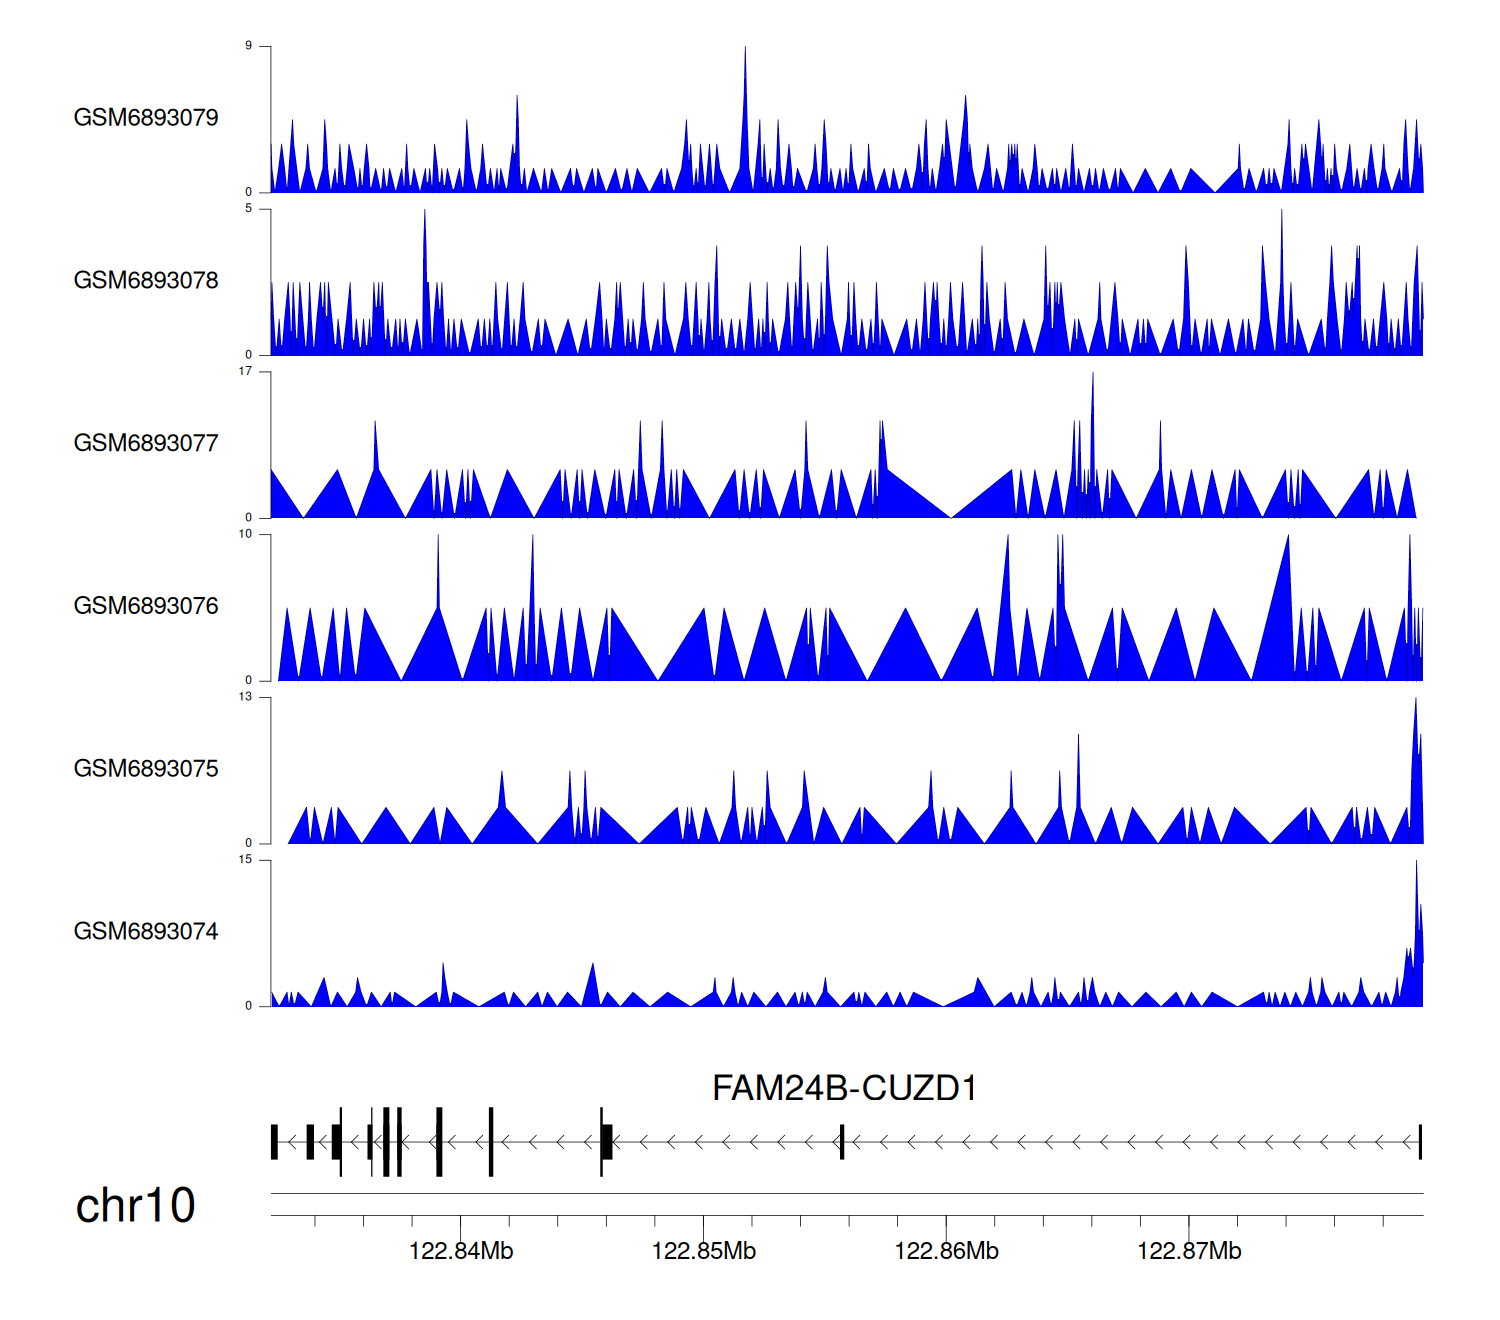Image resolution: width=1500 pixels, height=1320 pixels.
Task: Select the GSM6893076 track name
Action: click(146, 606)
